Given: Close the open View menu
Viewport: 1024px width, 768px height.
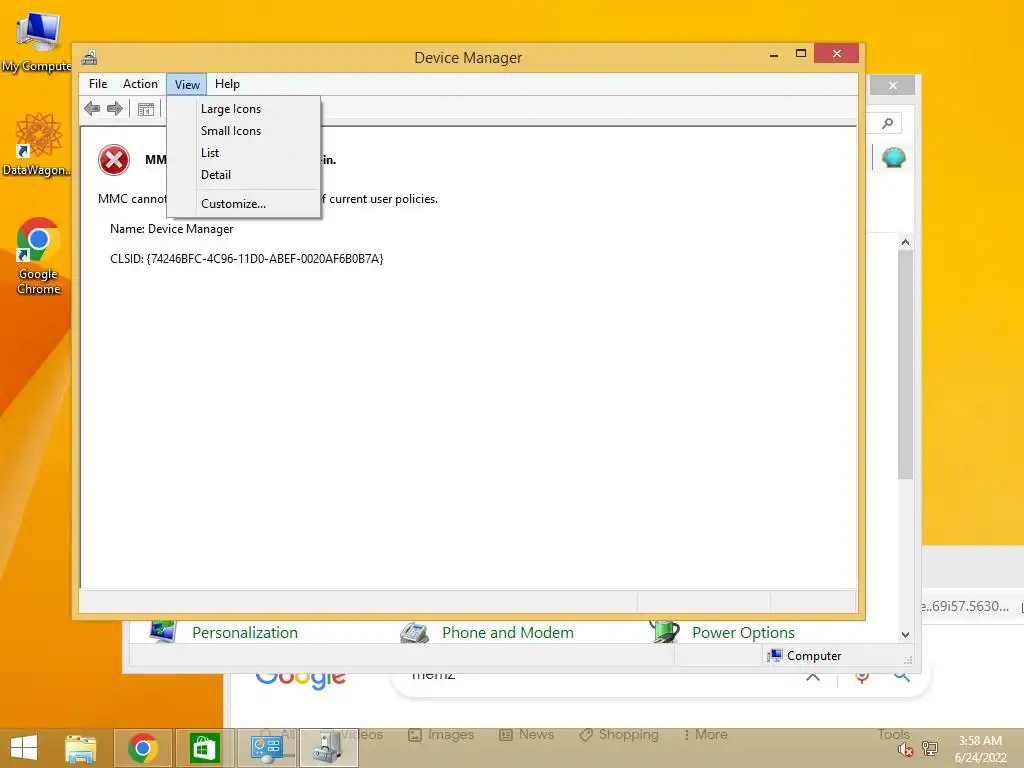Looking at the screenshot, I should (187, 84).
